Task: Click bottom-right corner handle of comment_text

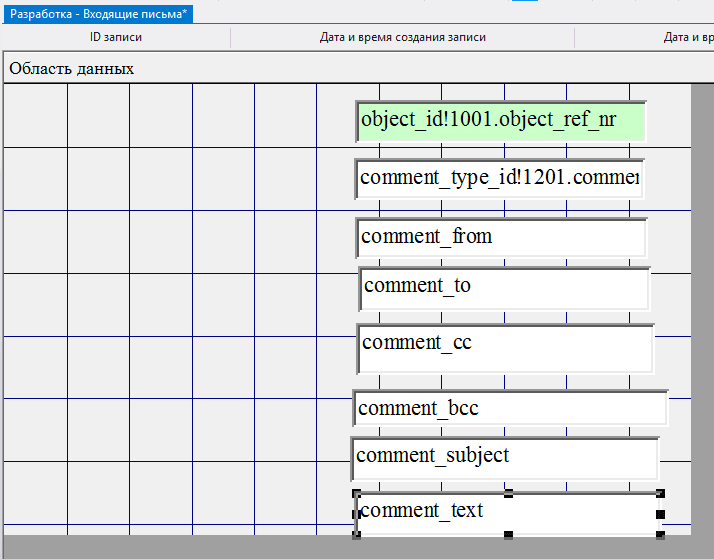Action: 660,535
